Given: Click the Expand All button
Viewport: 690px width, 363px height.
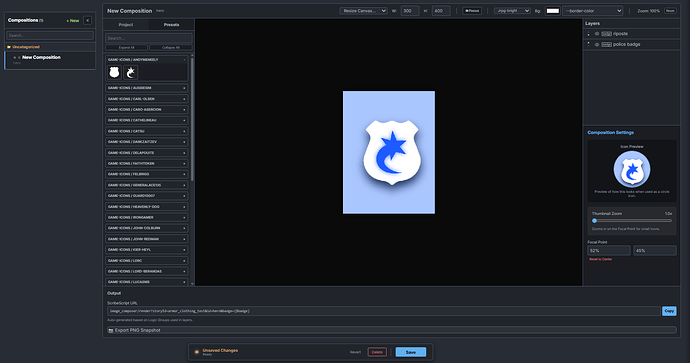Looking at the screenshot, I should coord(127,47).
